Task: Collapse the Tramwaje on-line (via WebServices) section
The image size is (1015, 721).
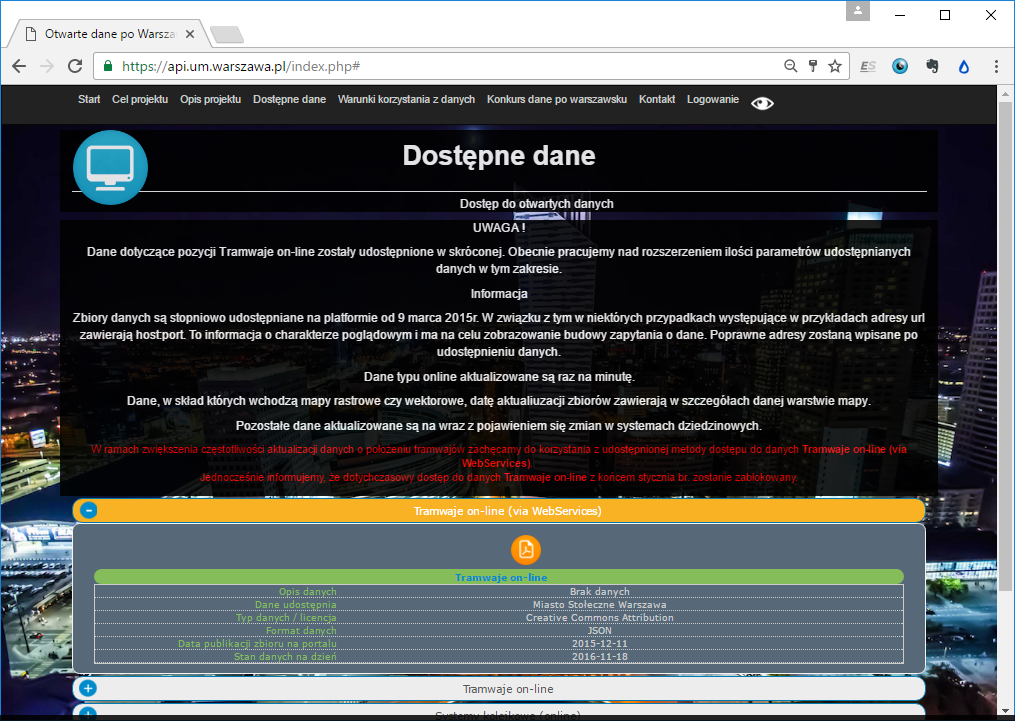Action: [89, 511]
